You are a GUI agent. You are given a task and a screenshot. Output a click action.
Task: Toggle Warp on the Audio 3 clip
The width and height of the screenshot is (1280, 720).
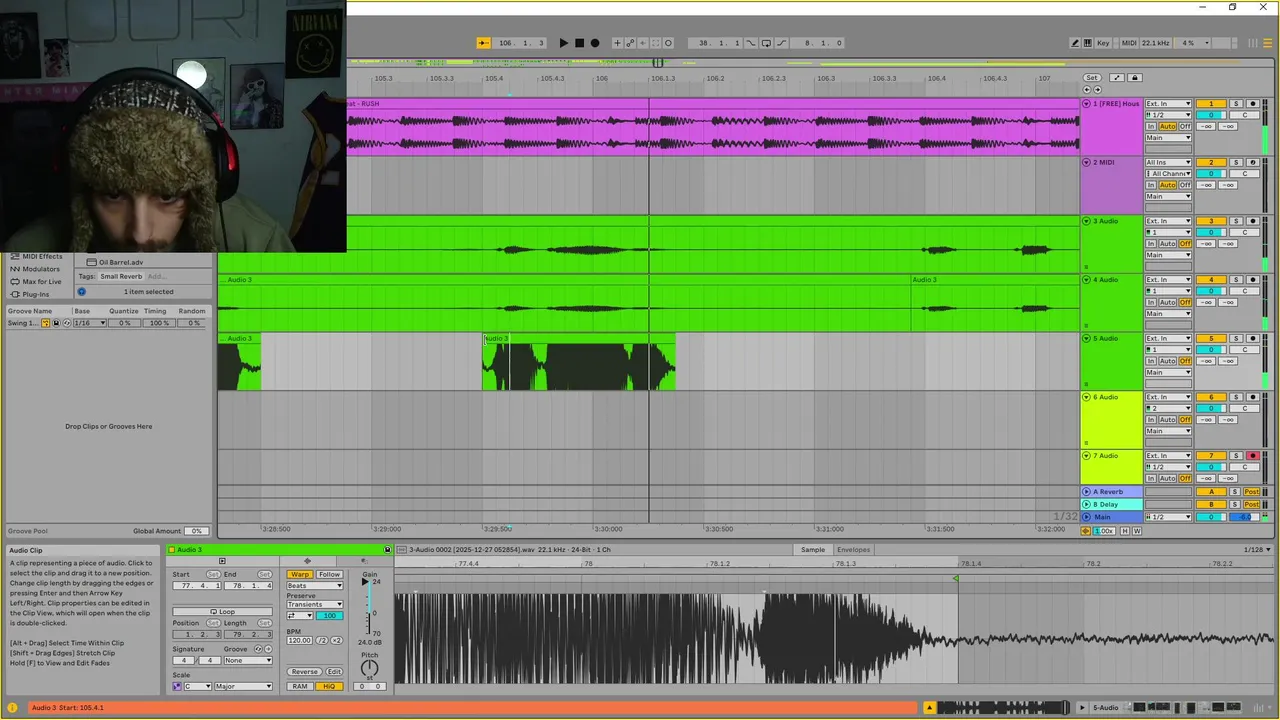point(300,575)
